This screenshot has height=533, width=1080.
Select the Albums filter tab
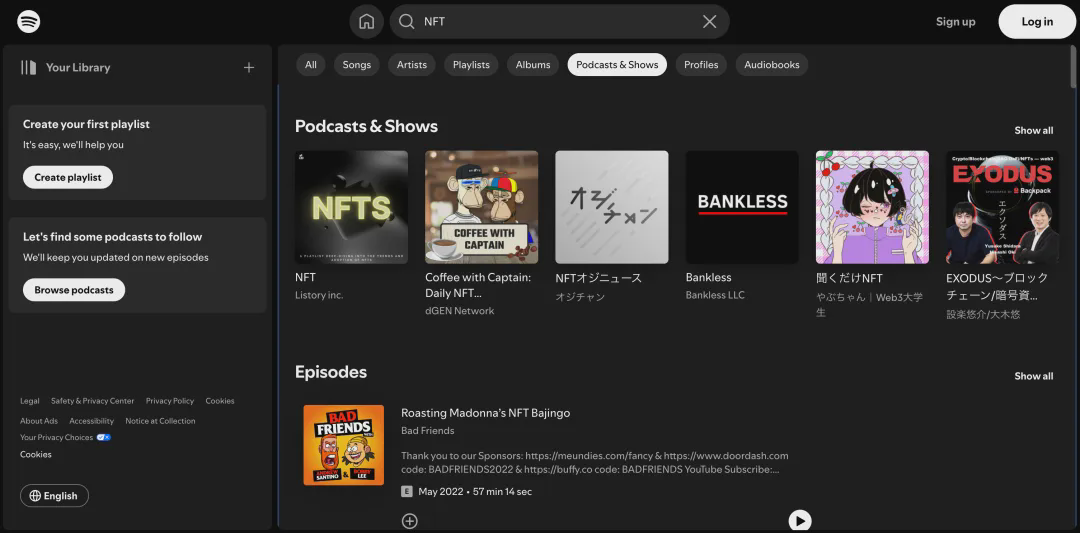[x=533, y=65]
